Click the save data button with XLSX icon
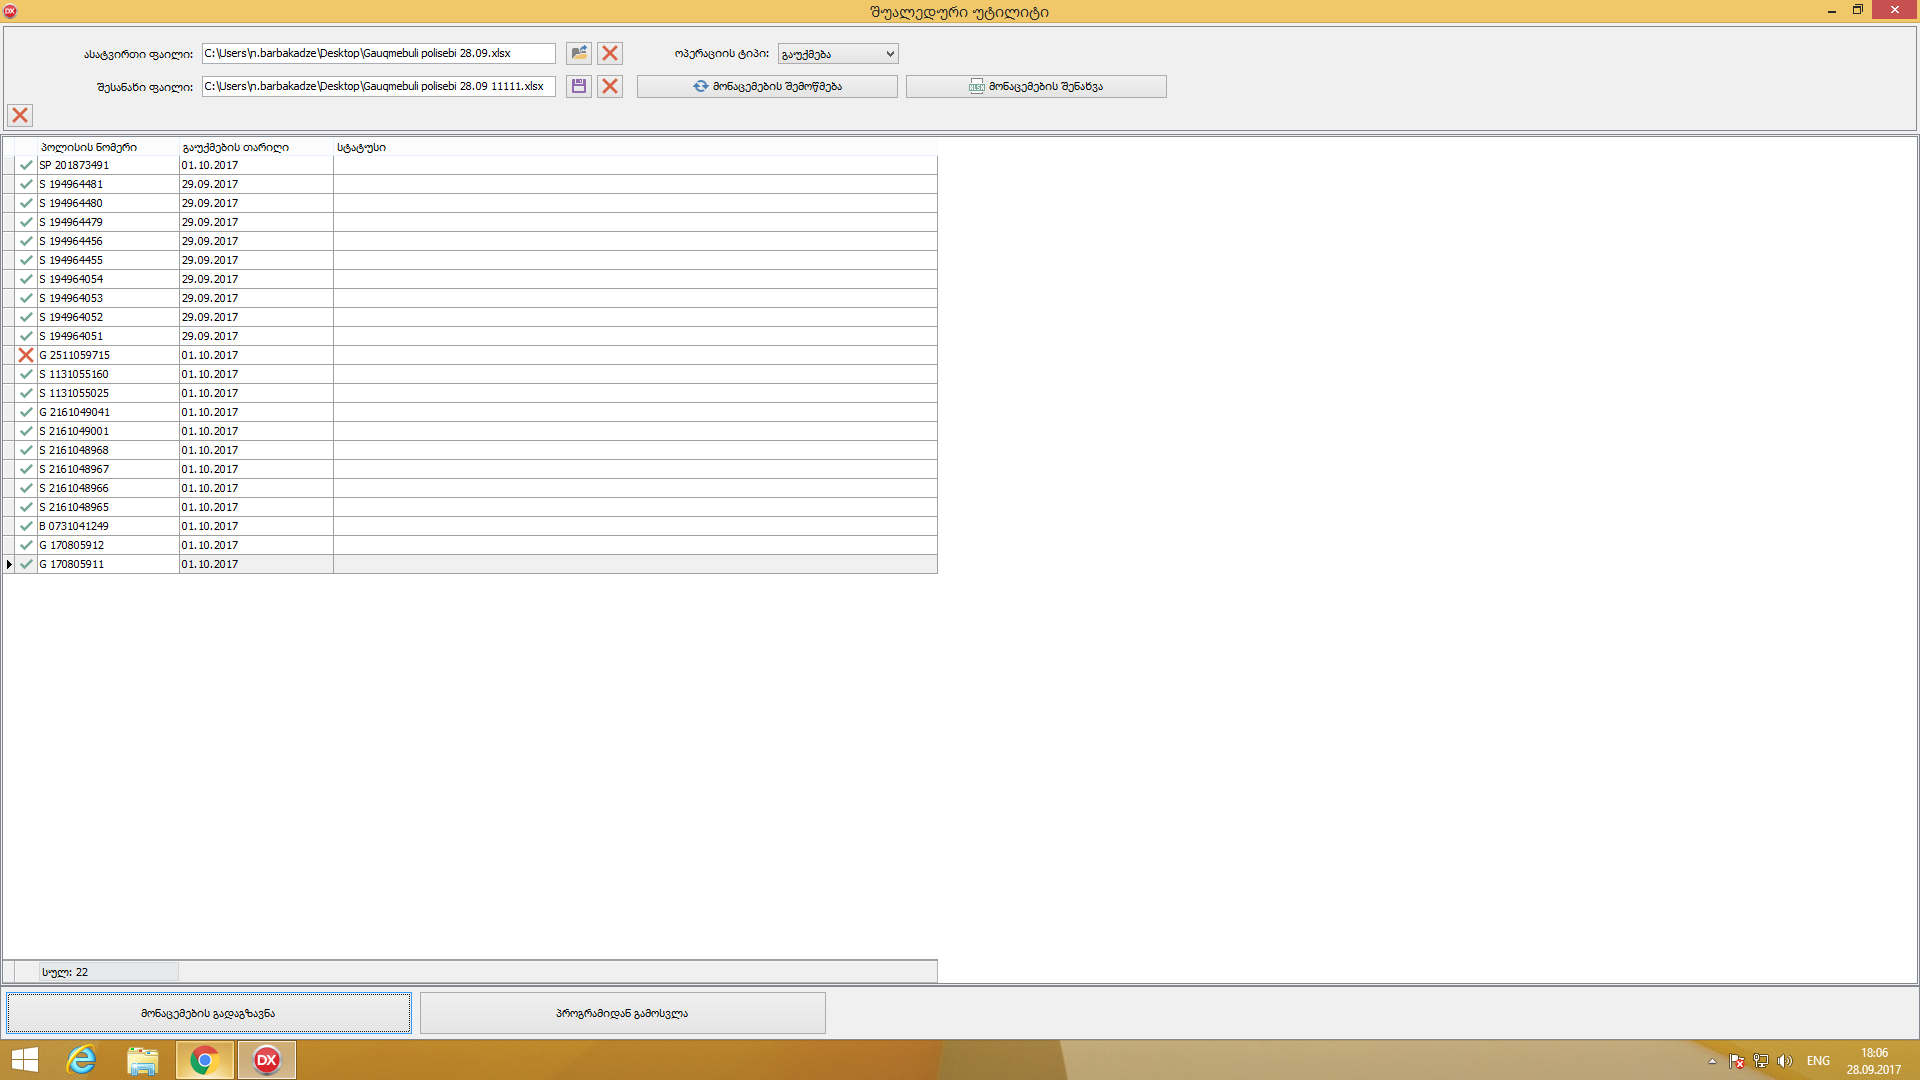 tap(1036, 86)
